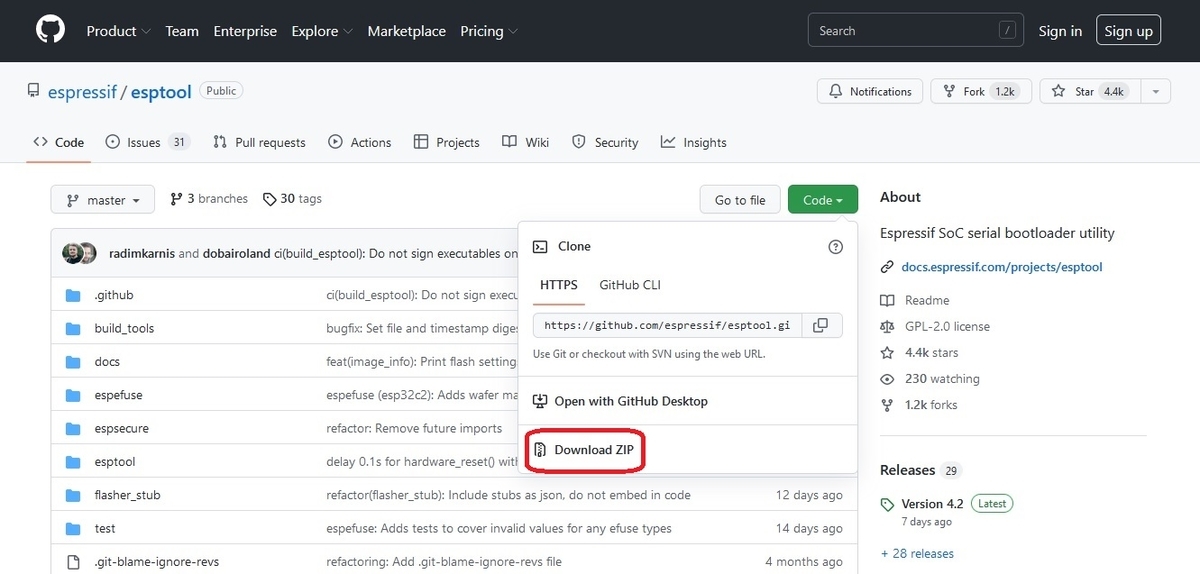1200x574 pixels.
Task: Click the star icon beside 4.4k stars
Action: click(887, 352)
